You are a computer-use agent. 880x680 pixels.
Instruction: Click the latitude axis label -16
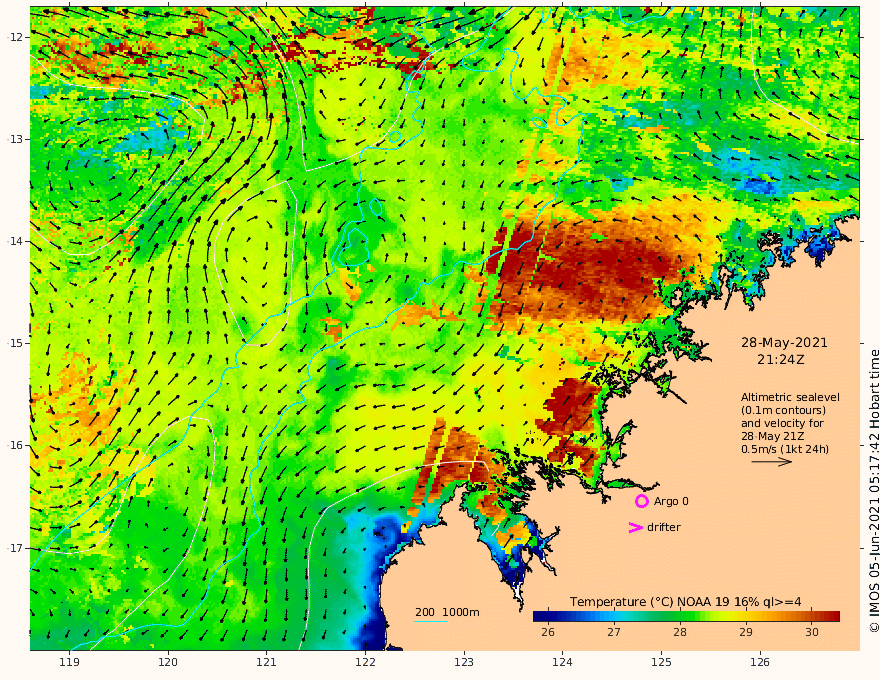coord(15,445)
